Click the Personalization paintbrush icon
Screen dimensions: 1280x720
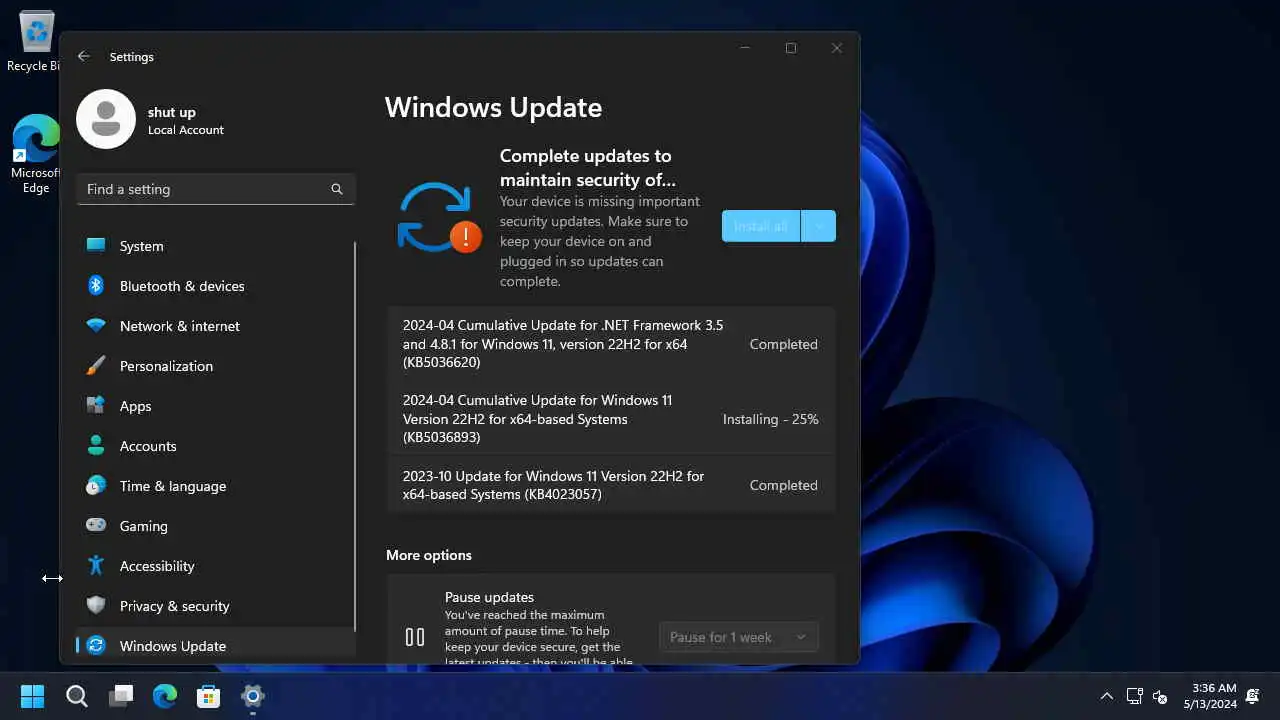click(96, 365)
